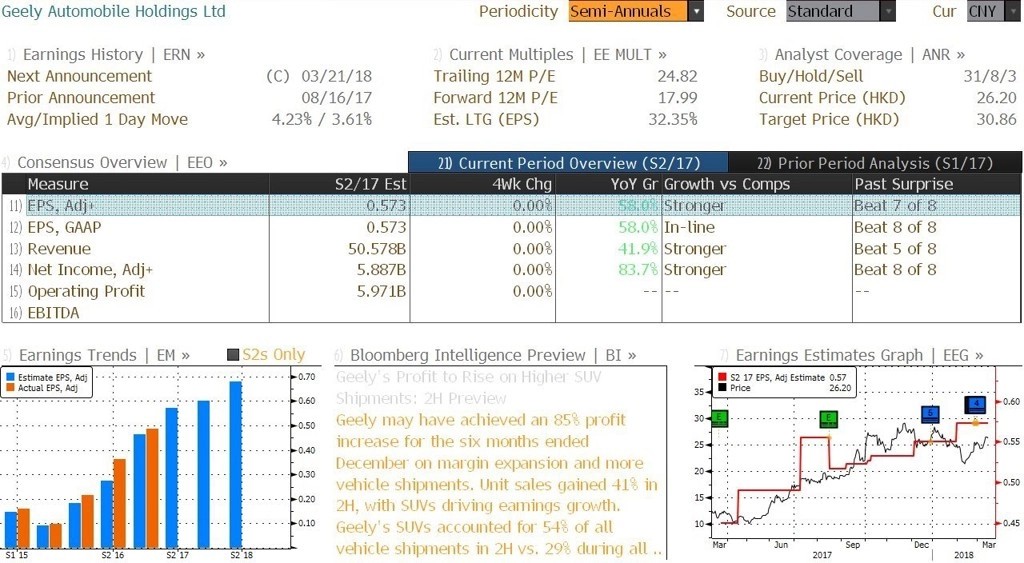
Task: Click Net Income estimate 5.887B
Action: [x=381, y=270]
